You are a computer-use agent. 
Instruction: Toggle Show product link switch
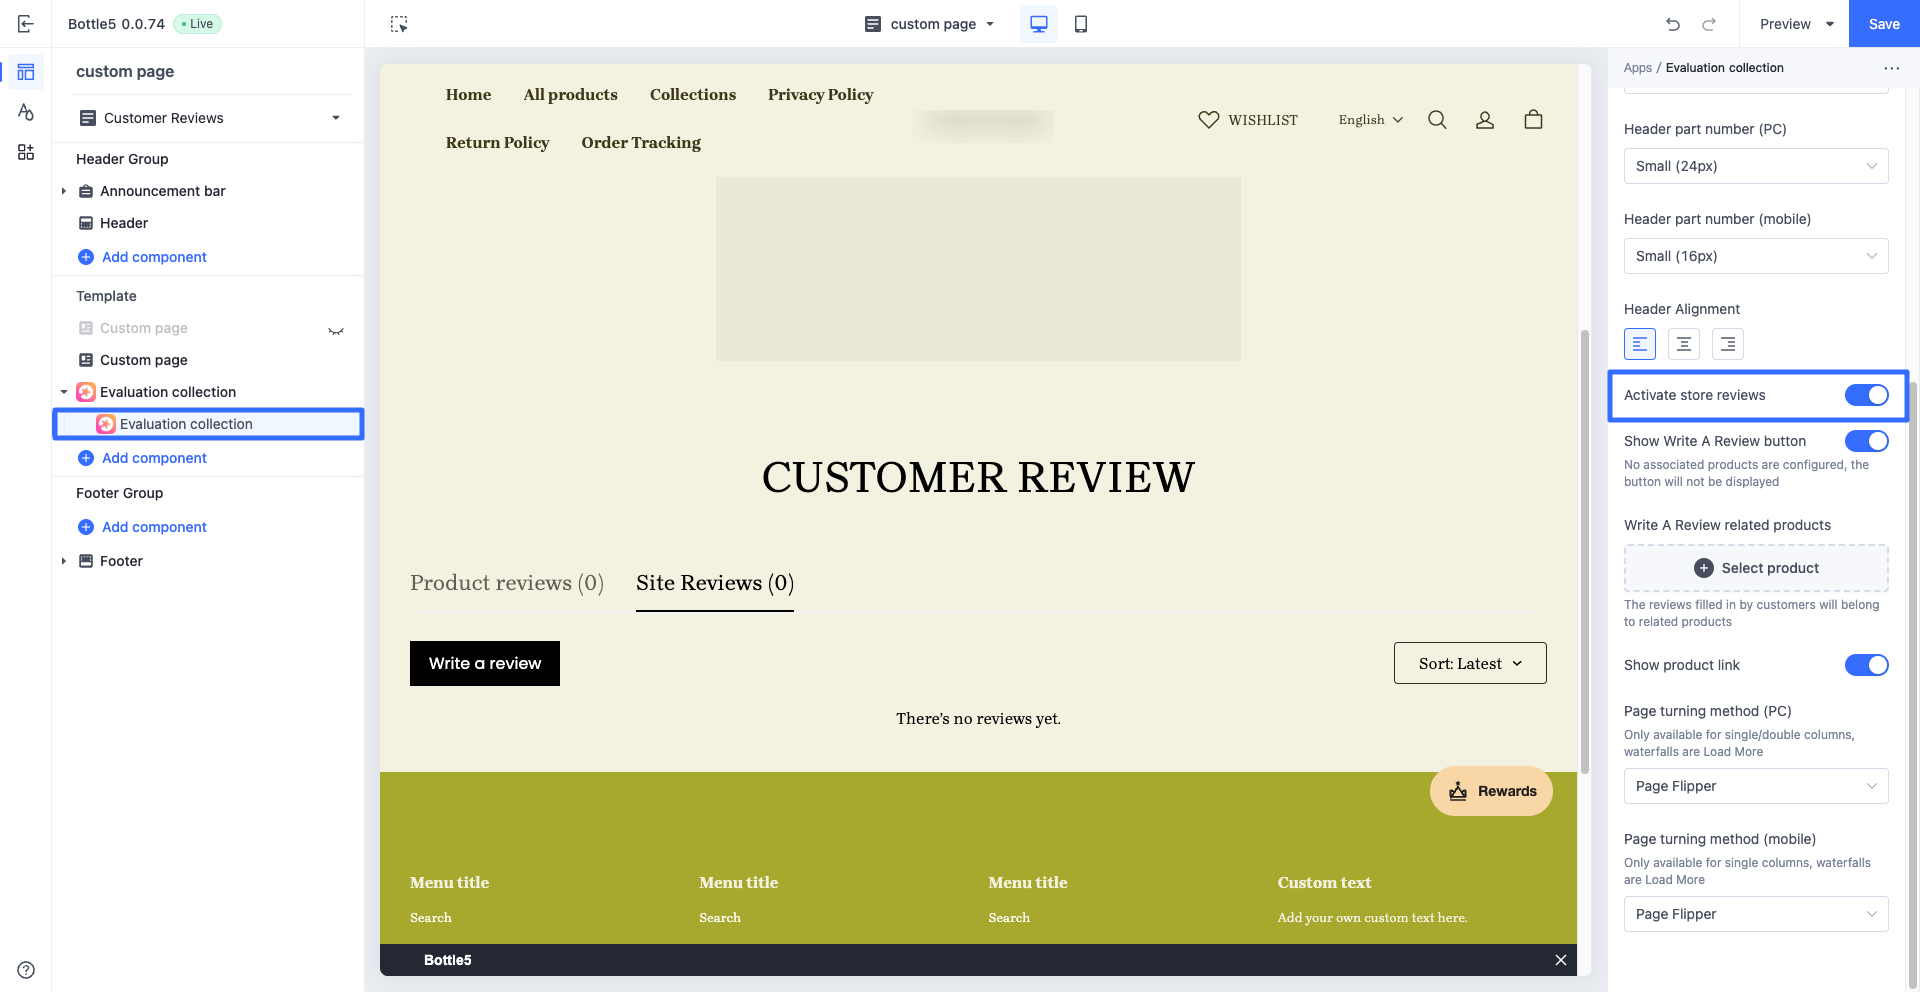coord(1866,665)
